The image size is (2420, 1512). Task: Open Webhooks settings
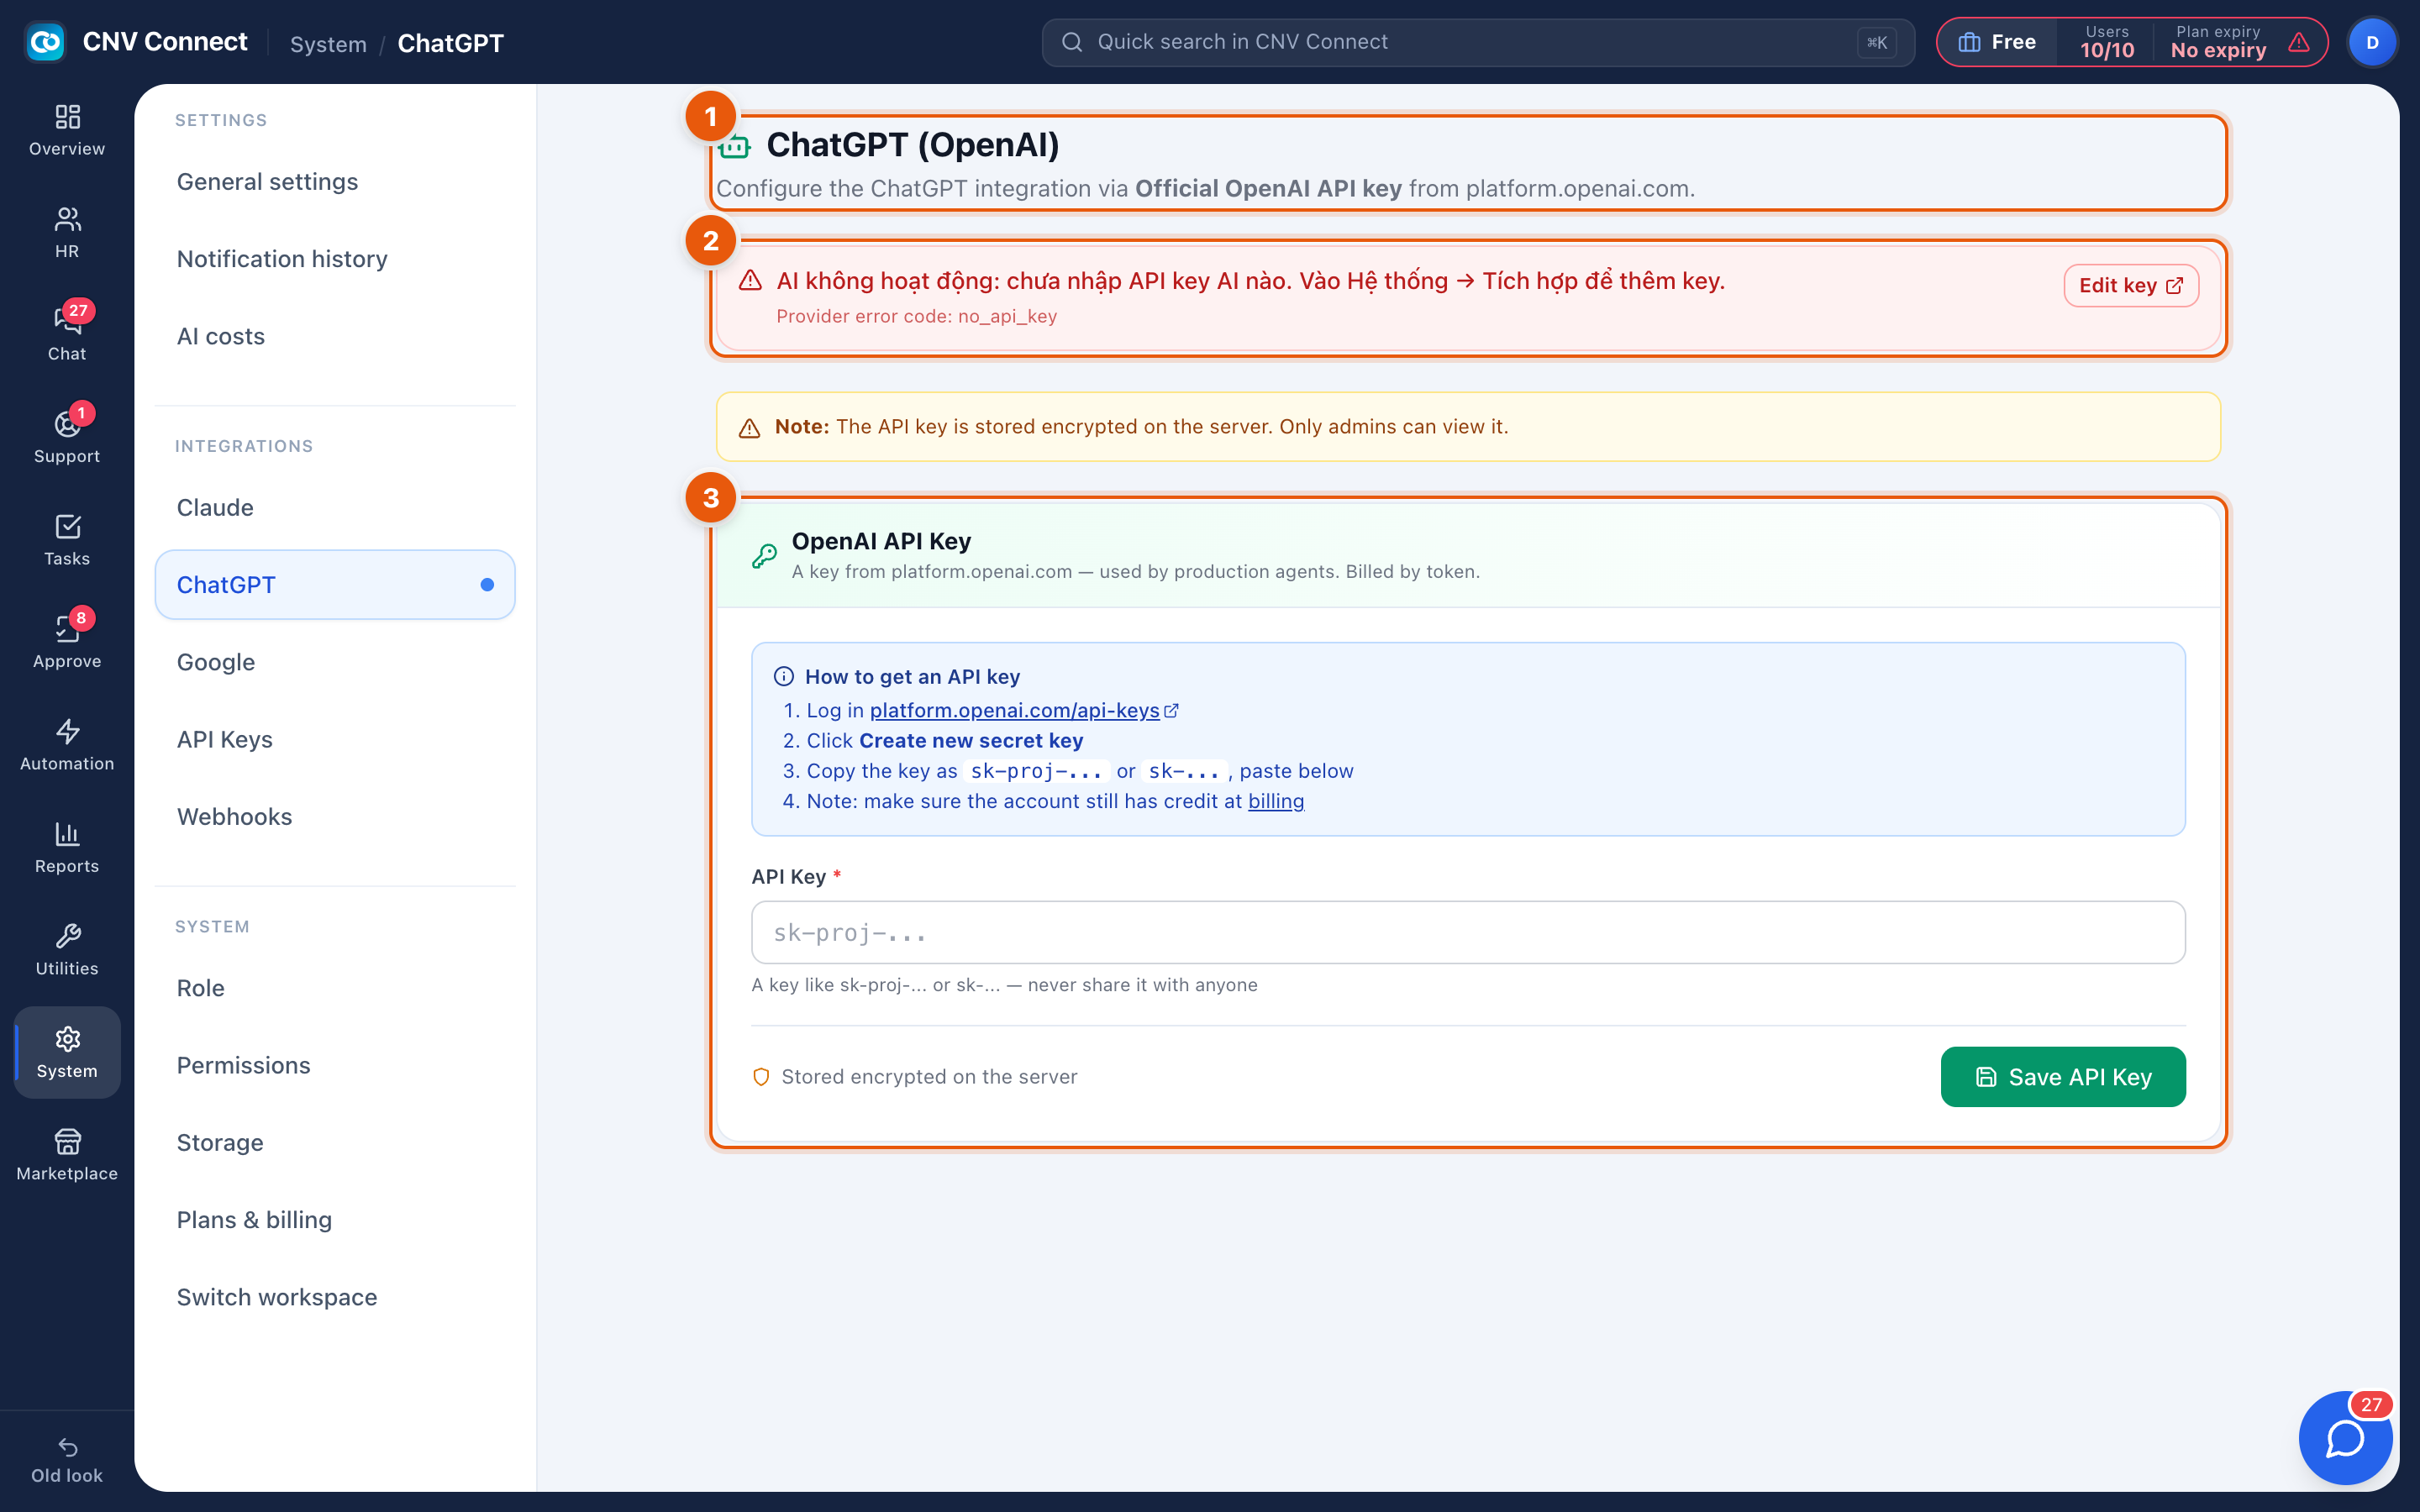pos(335,816)
